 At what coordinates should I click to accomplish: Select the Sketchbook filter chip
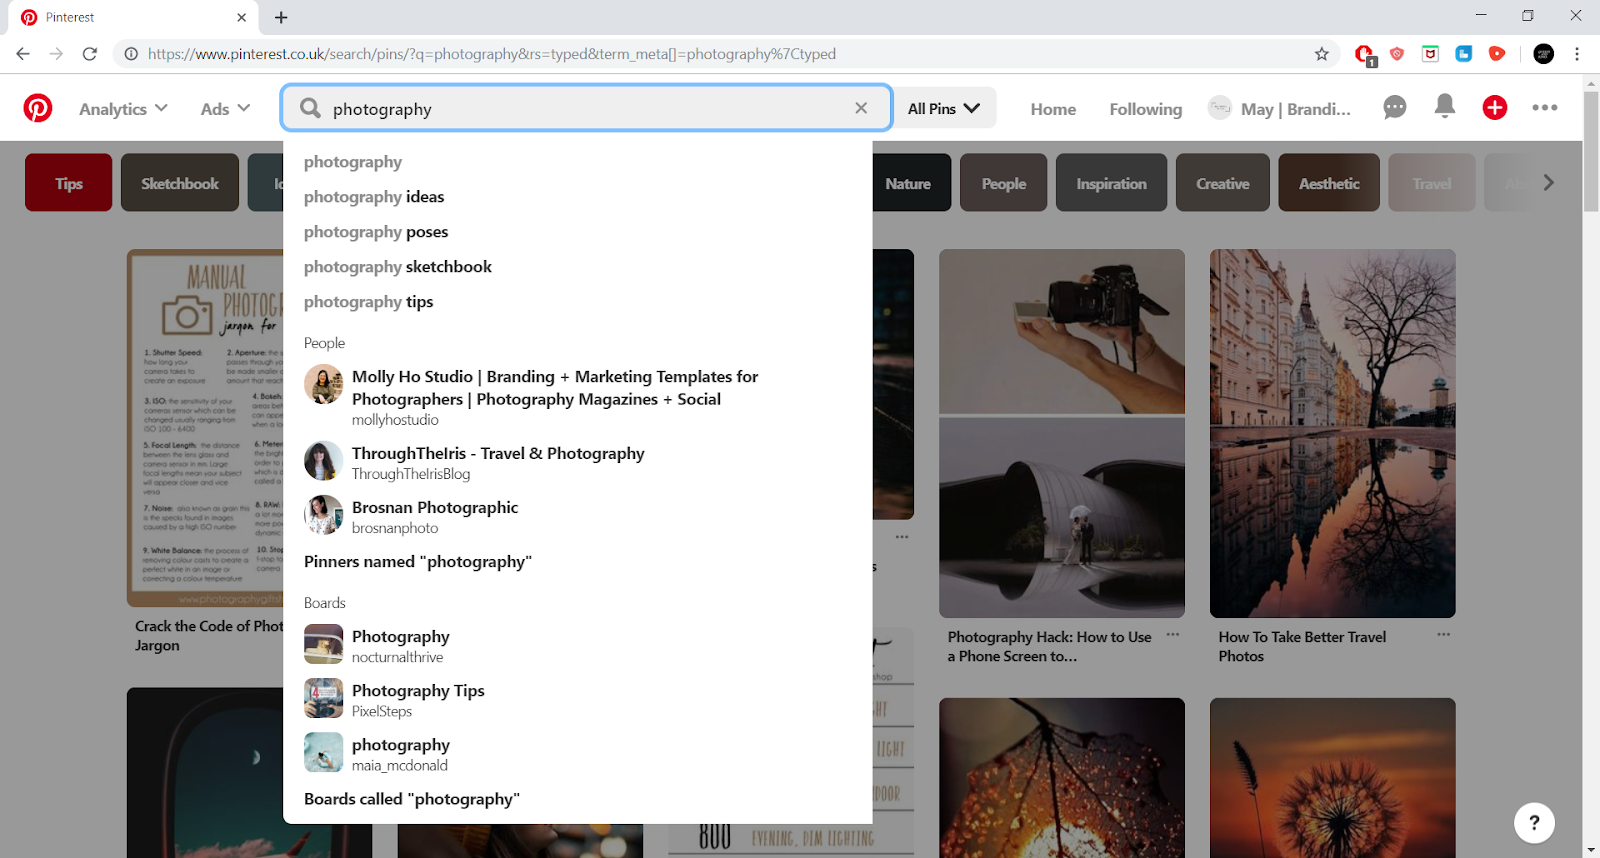[180, 182]
